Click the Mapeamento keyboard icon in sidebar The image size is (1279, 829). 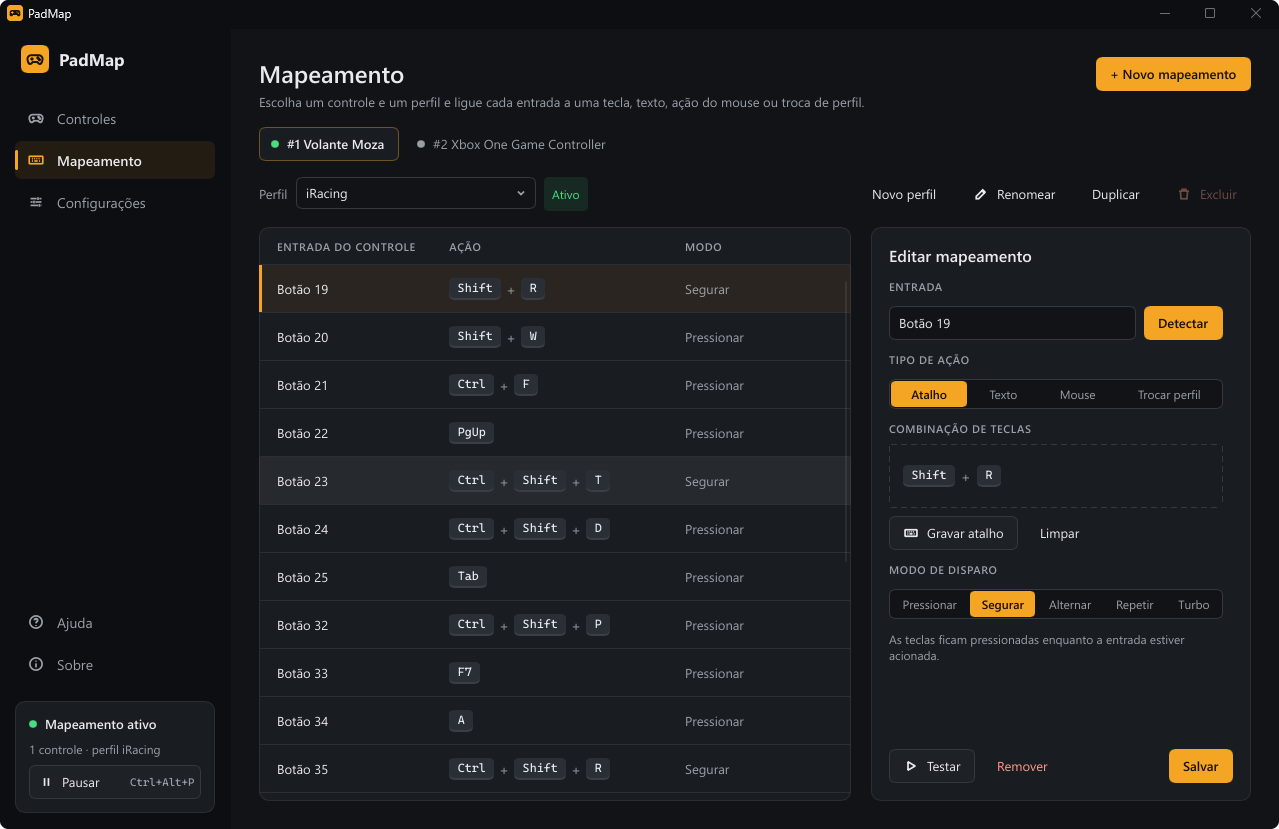coord(36,161)
